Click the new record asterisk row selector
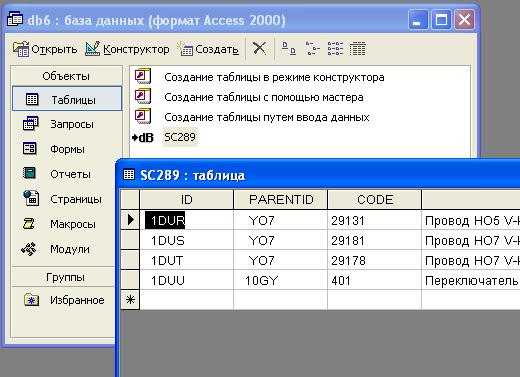520x377 pixels. coord(130,300)
